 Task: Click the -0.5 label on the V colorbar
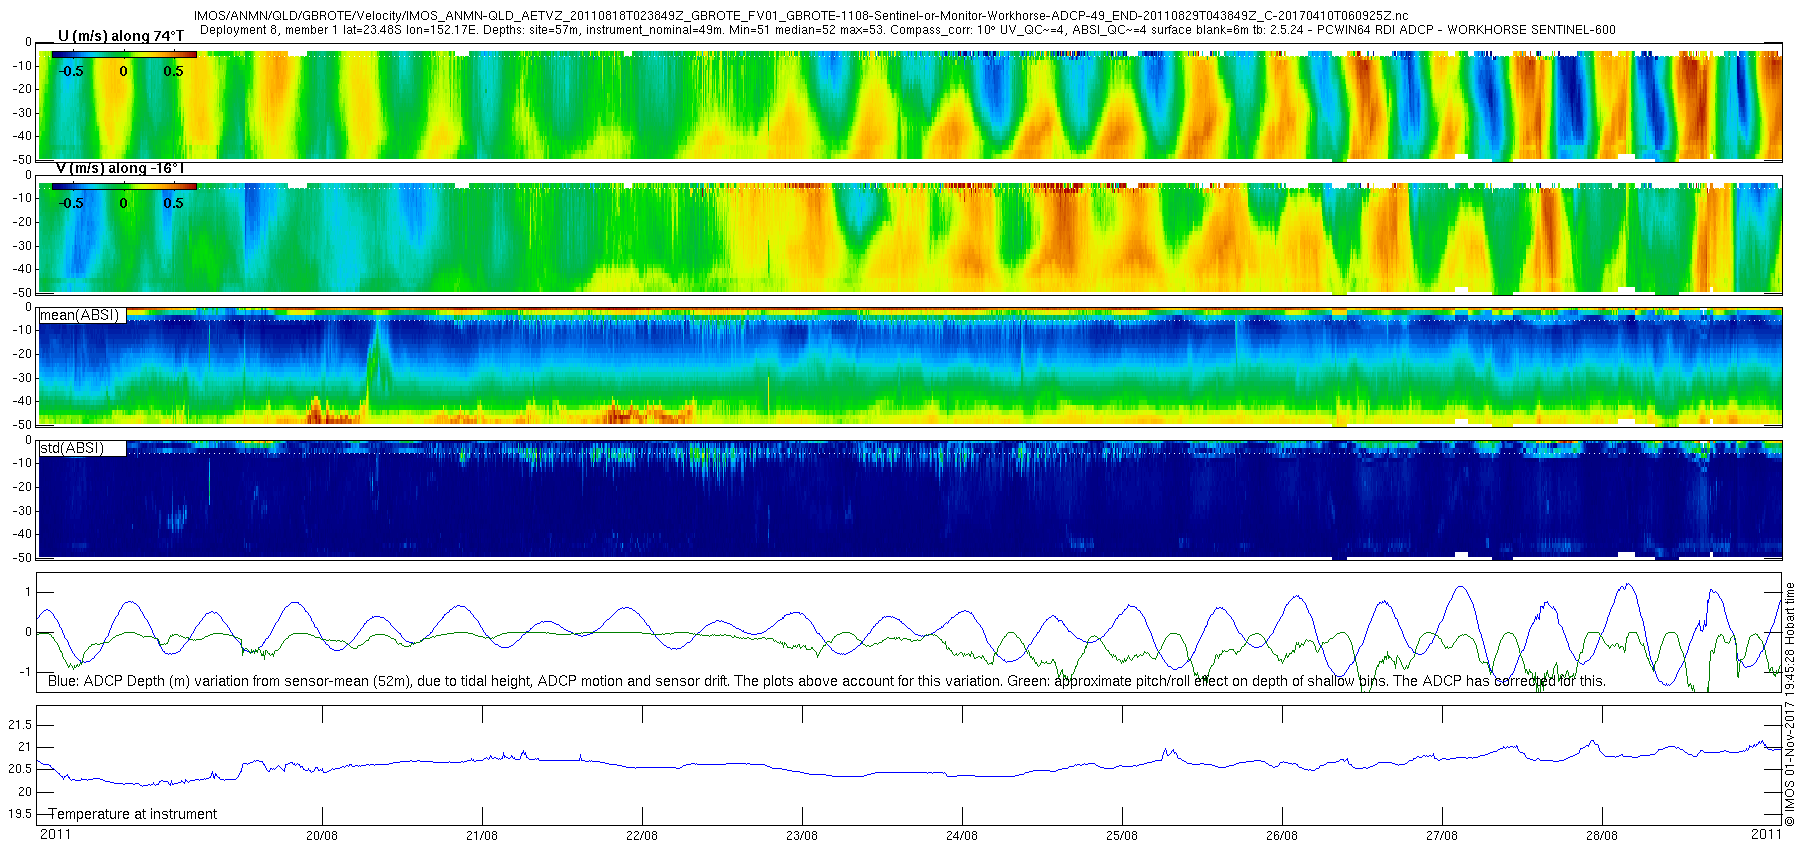point(70,203)
